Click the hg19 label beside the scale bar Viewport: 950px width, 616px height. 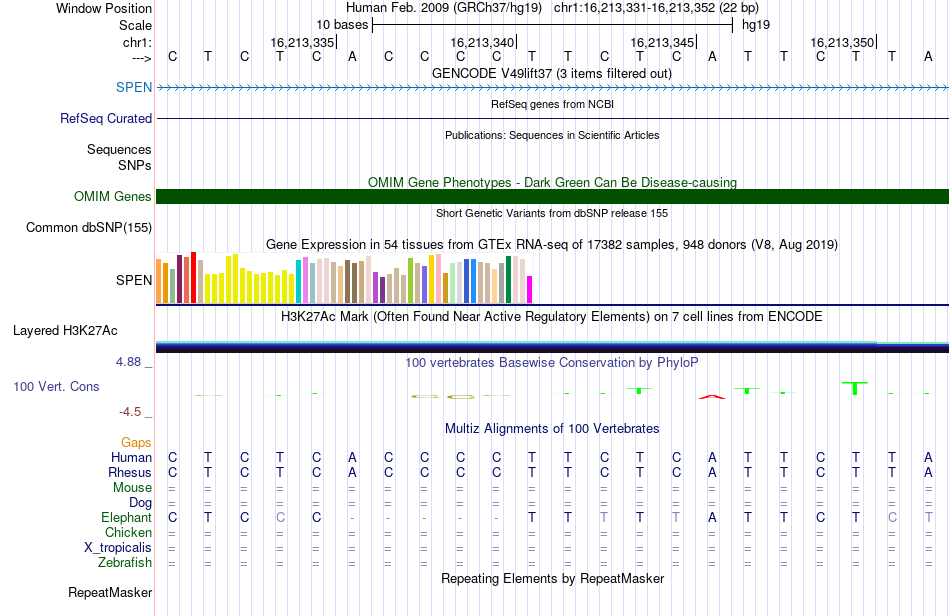(x=756, y=25)
